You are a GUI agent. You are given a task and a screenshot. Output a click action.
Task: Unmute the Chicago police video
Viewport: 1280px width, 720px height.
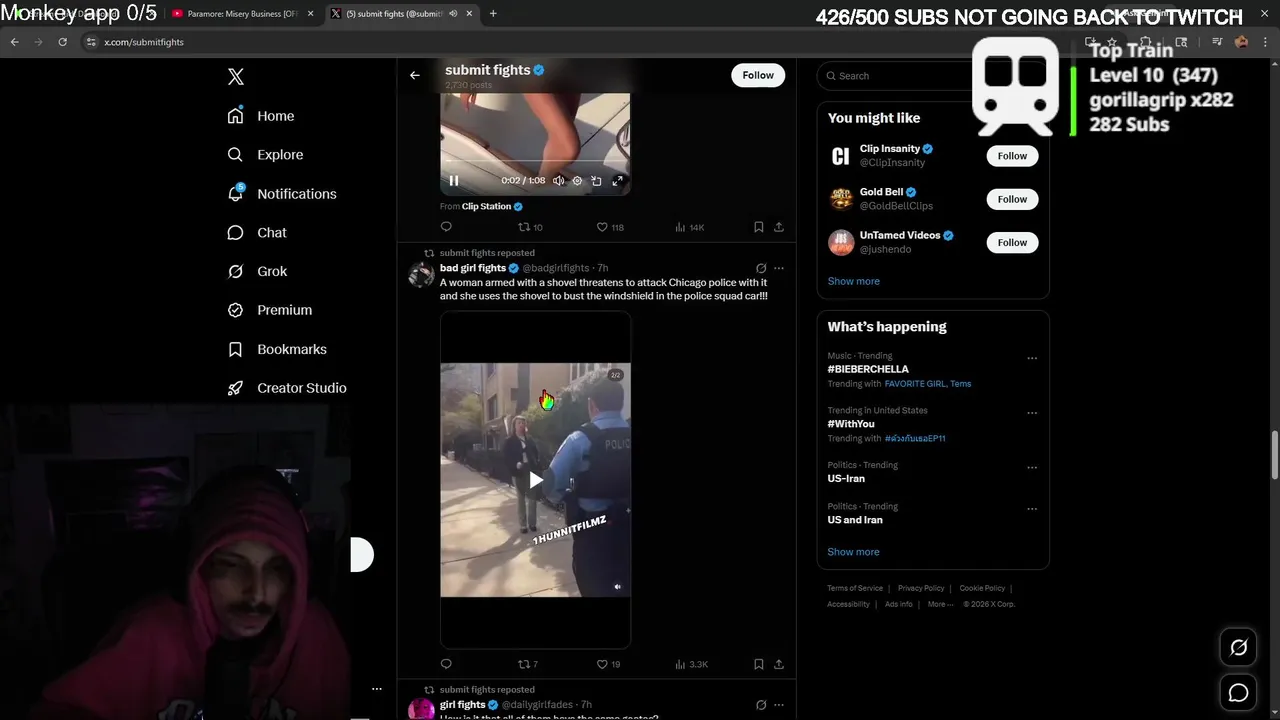click(x=617, y=587)
